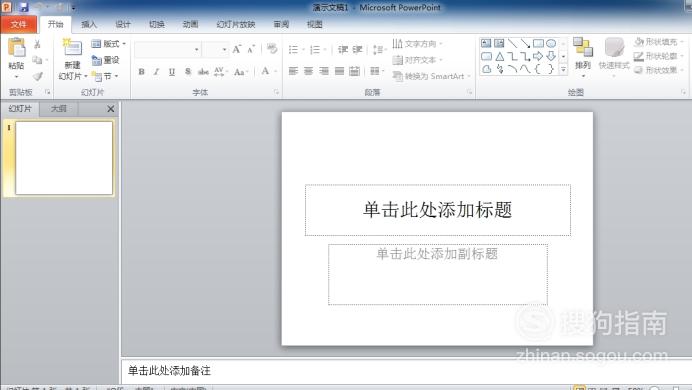This screenshot has height=390, width=692.
Task: Switch to the Transitions tab
Action: (x=157, y=25)
